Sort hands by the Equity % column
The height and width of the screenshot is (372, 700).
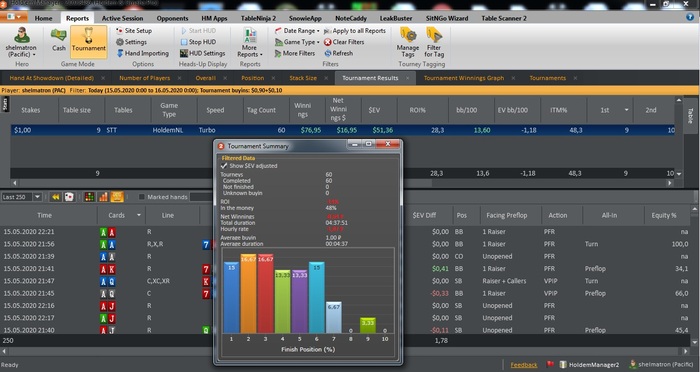point(664,215)
